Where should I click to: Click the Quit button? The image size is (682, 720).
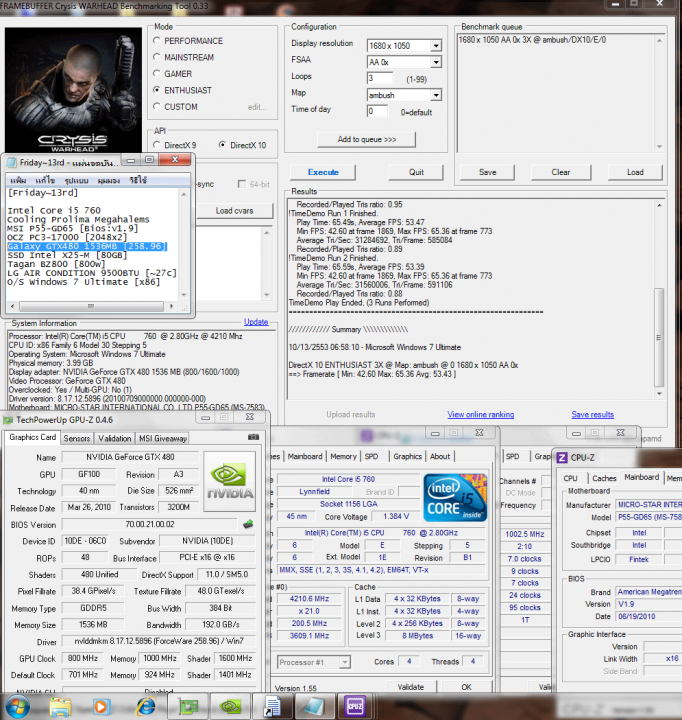[x=416, y=172]
